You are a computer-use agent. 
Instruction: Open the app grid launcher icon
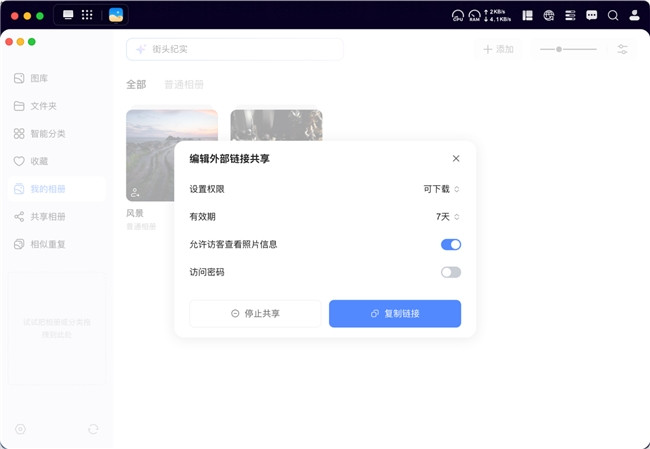pos(87,15)
